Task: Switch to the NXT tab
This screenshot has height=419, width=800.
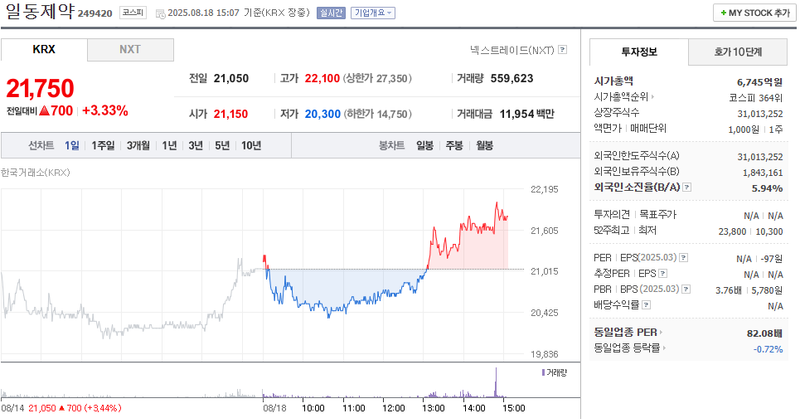Action: [130, 50]
